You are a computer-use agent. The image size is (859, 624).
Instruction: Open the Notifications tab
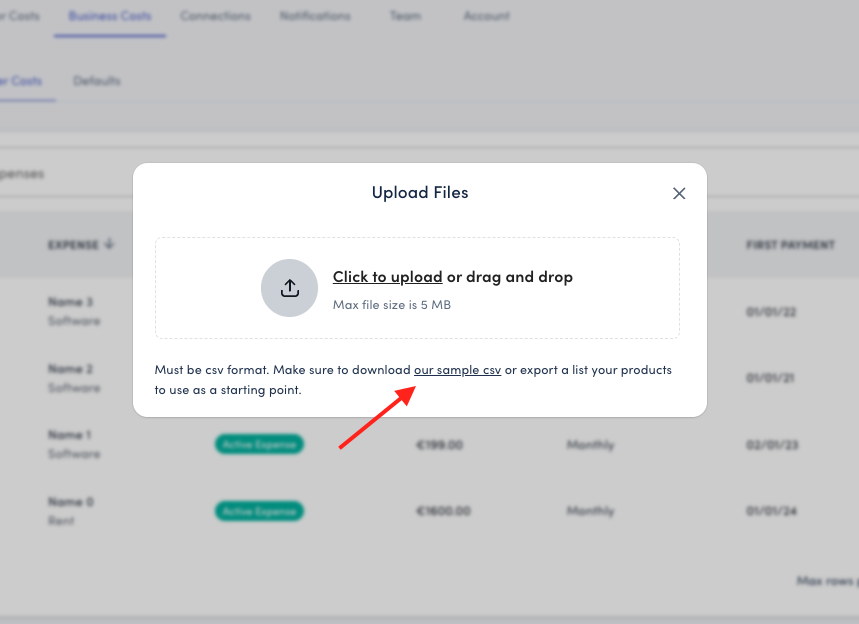[x=315, y=16]
